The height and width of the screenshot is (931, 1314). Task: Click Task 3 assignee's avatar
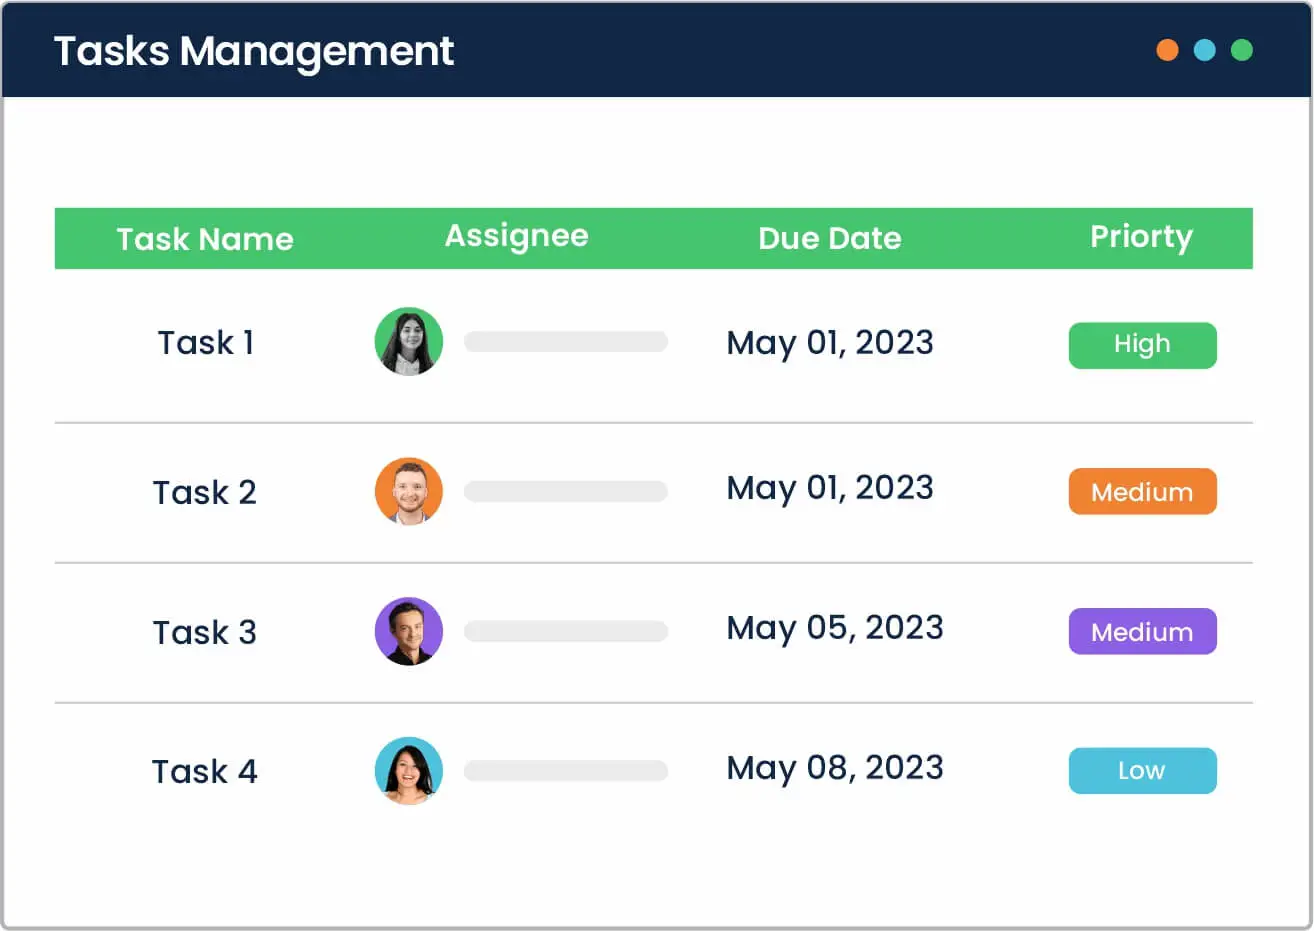(x=408, y=631)
